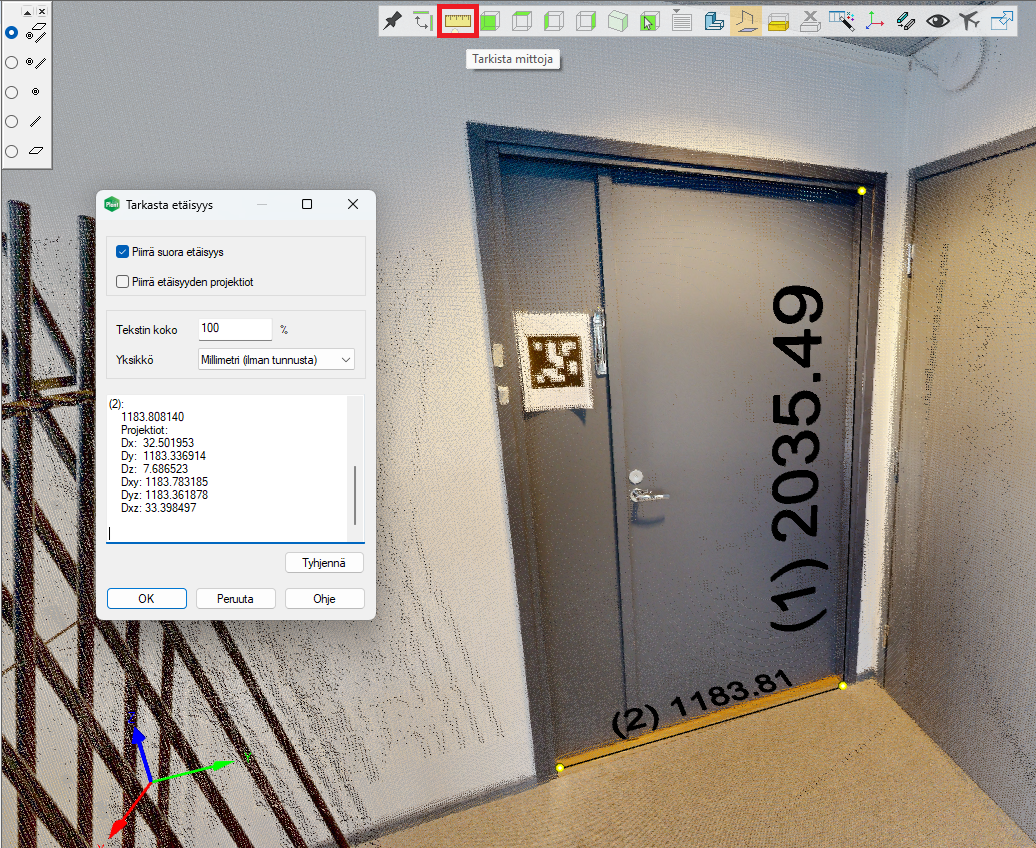The width and height of the screenshot is (1036, 848).
Task: Click the eye visibility icon in toolbar
Action: point(937,21)
